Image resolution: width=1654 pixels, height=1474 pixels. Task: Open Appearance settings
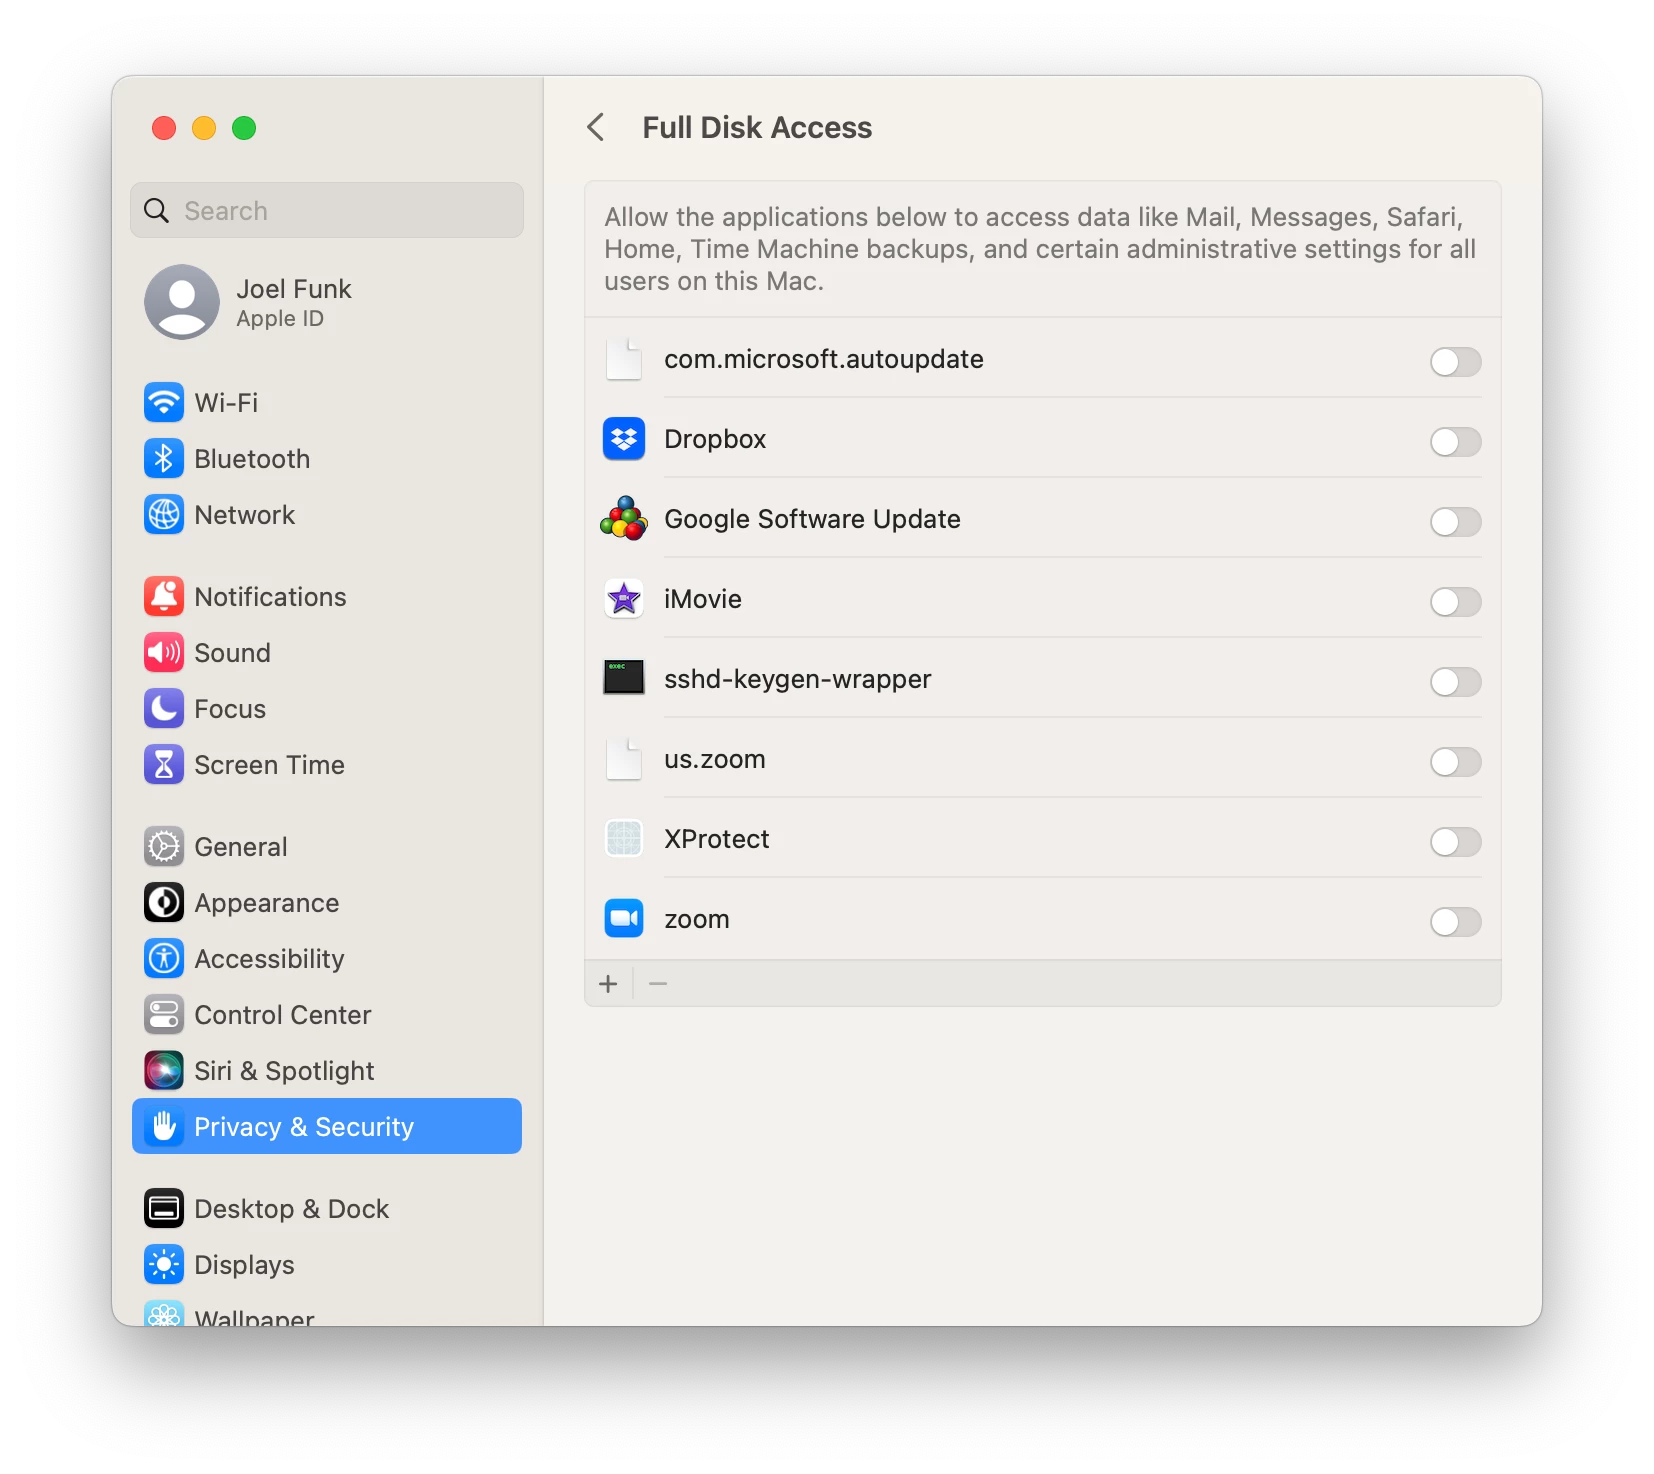(327, 903)
